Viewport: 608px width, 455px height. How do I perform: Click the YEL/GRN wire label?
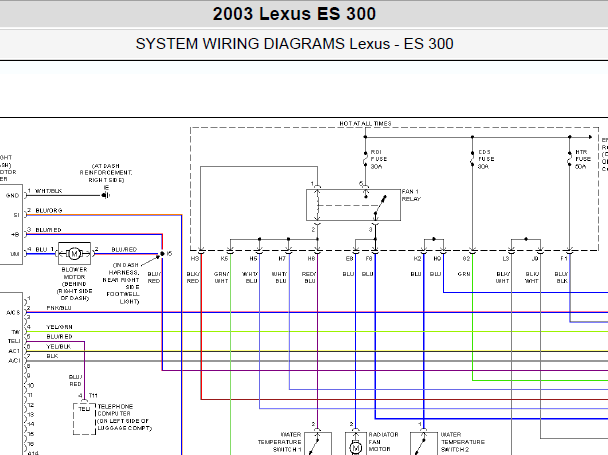(59, 327)
